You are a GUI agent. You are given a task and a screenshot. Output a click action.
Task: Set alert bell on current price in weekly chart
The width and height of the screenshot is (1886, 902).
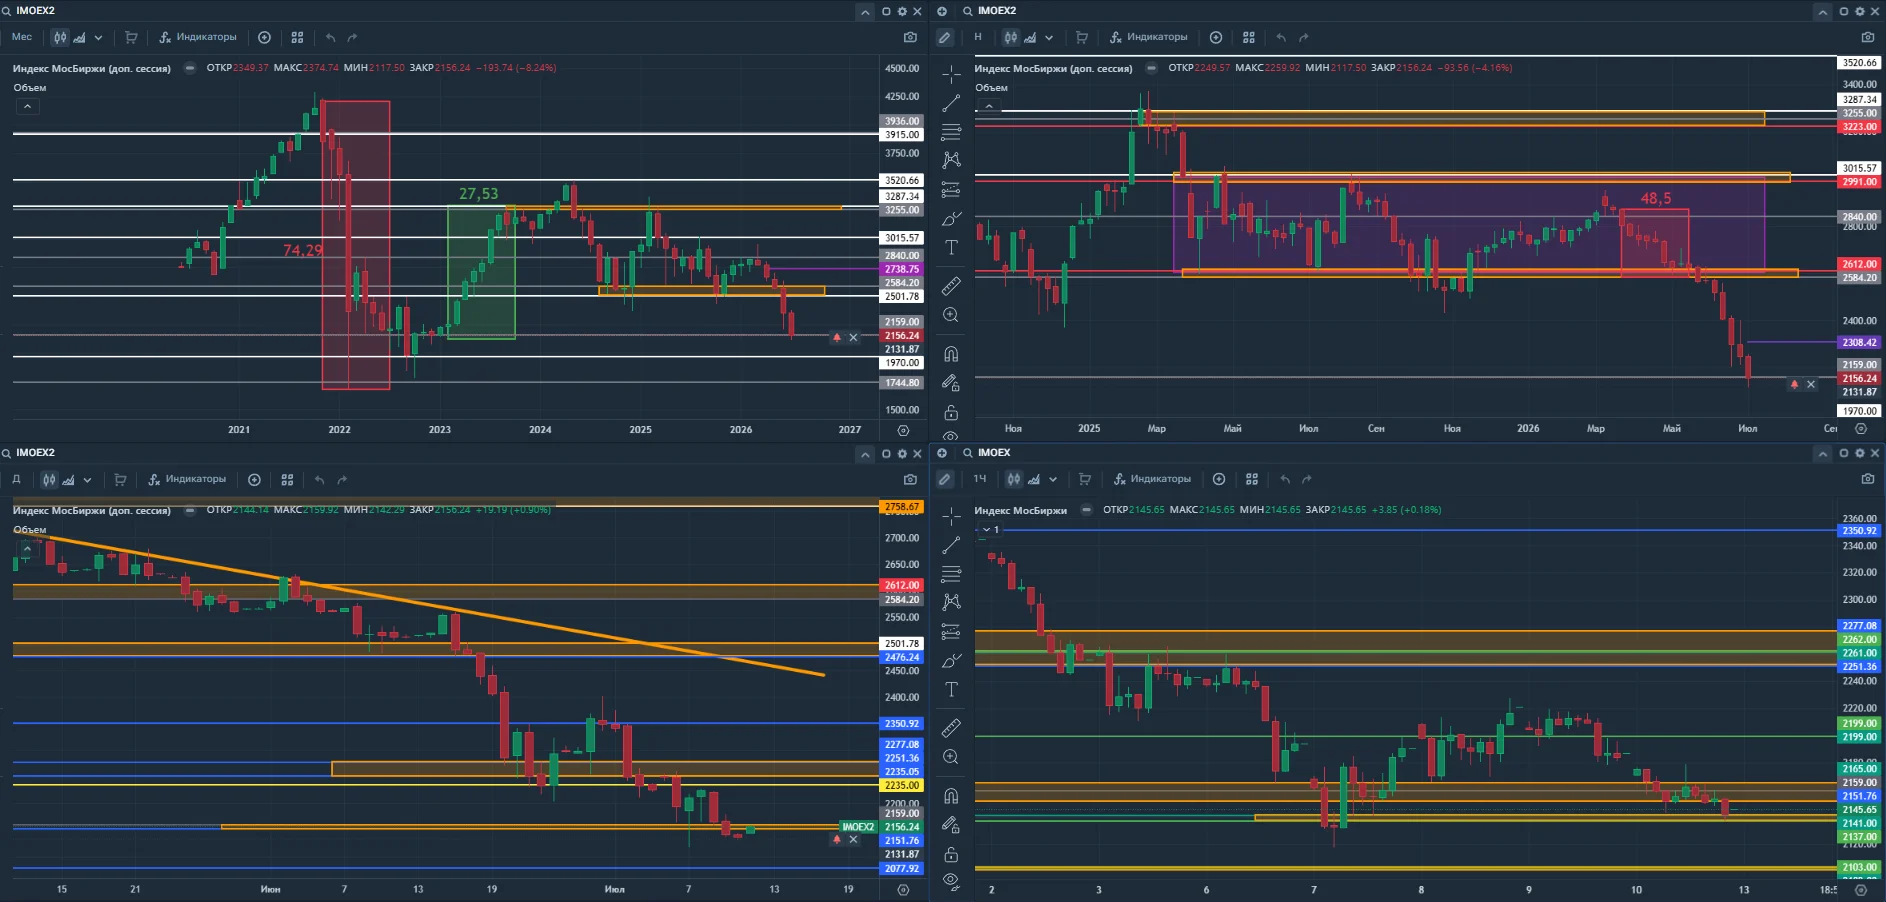tap(1794, 384)
